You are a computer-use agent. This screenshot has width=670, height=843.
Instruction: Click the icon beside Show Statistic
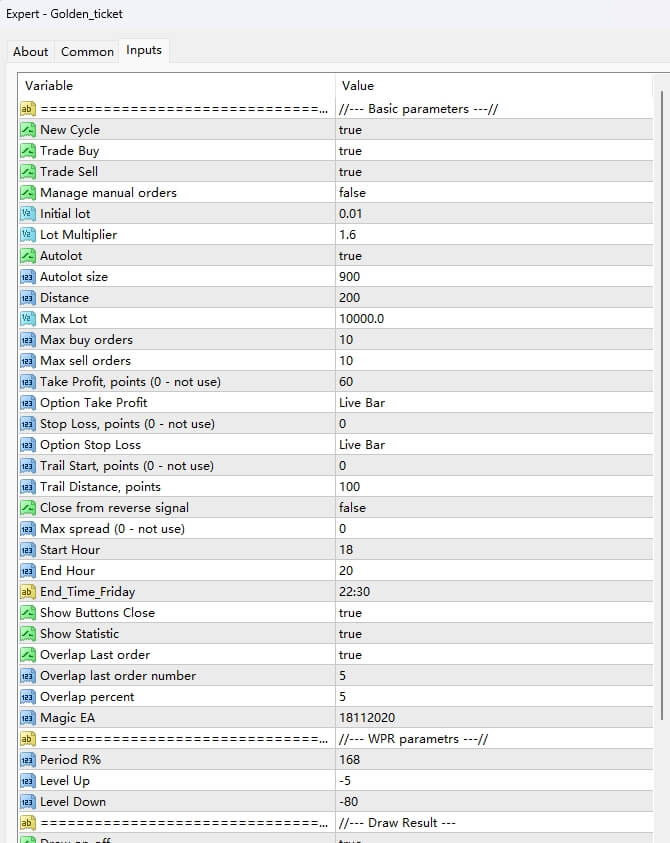click(x=27, y=633)
